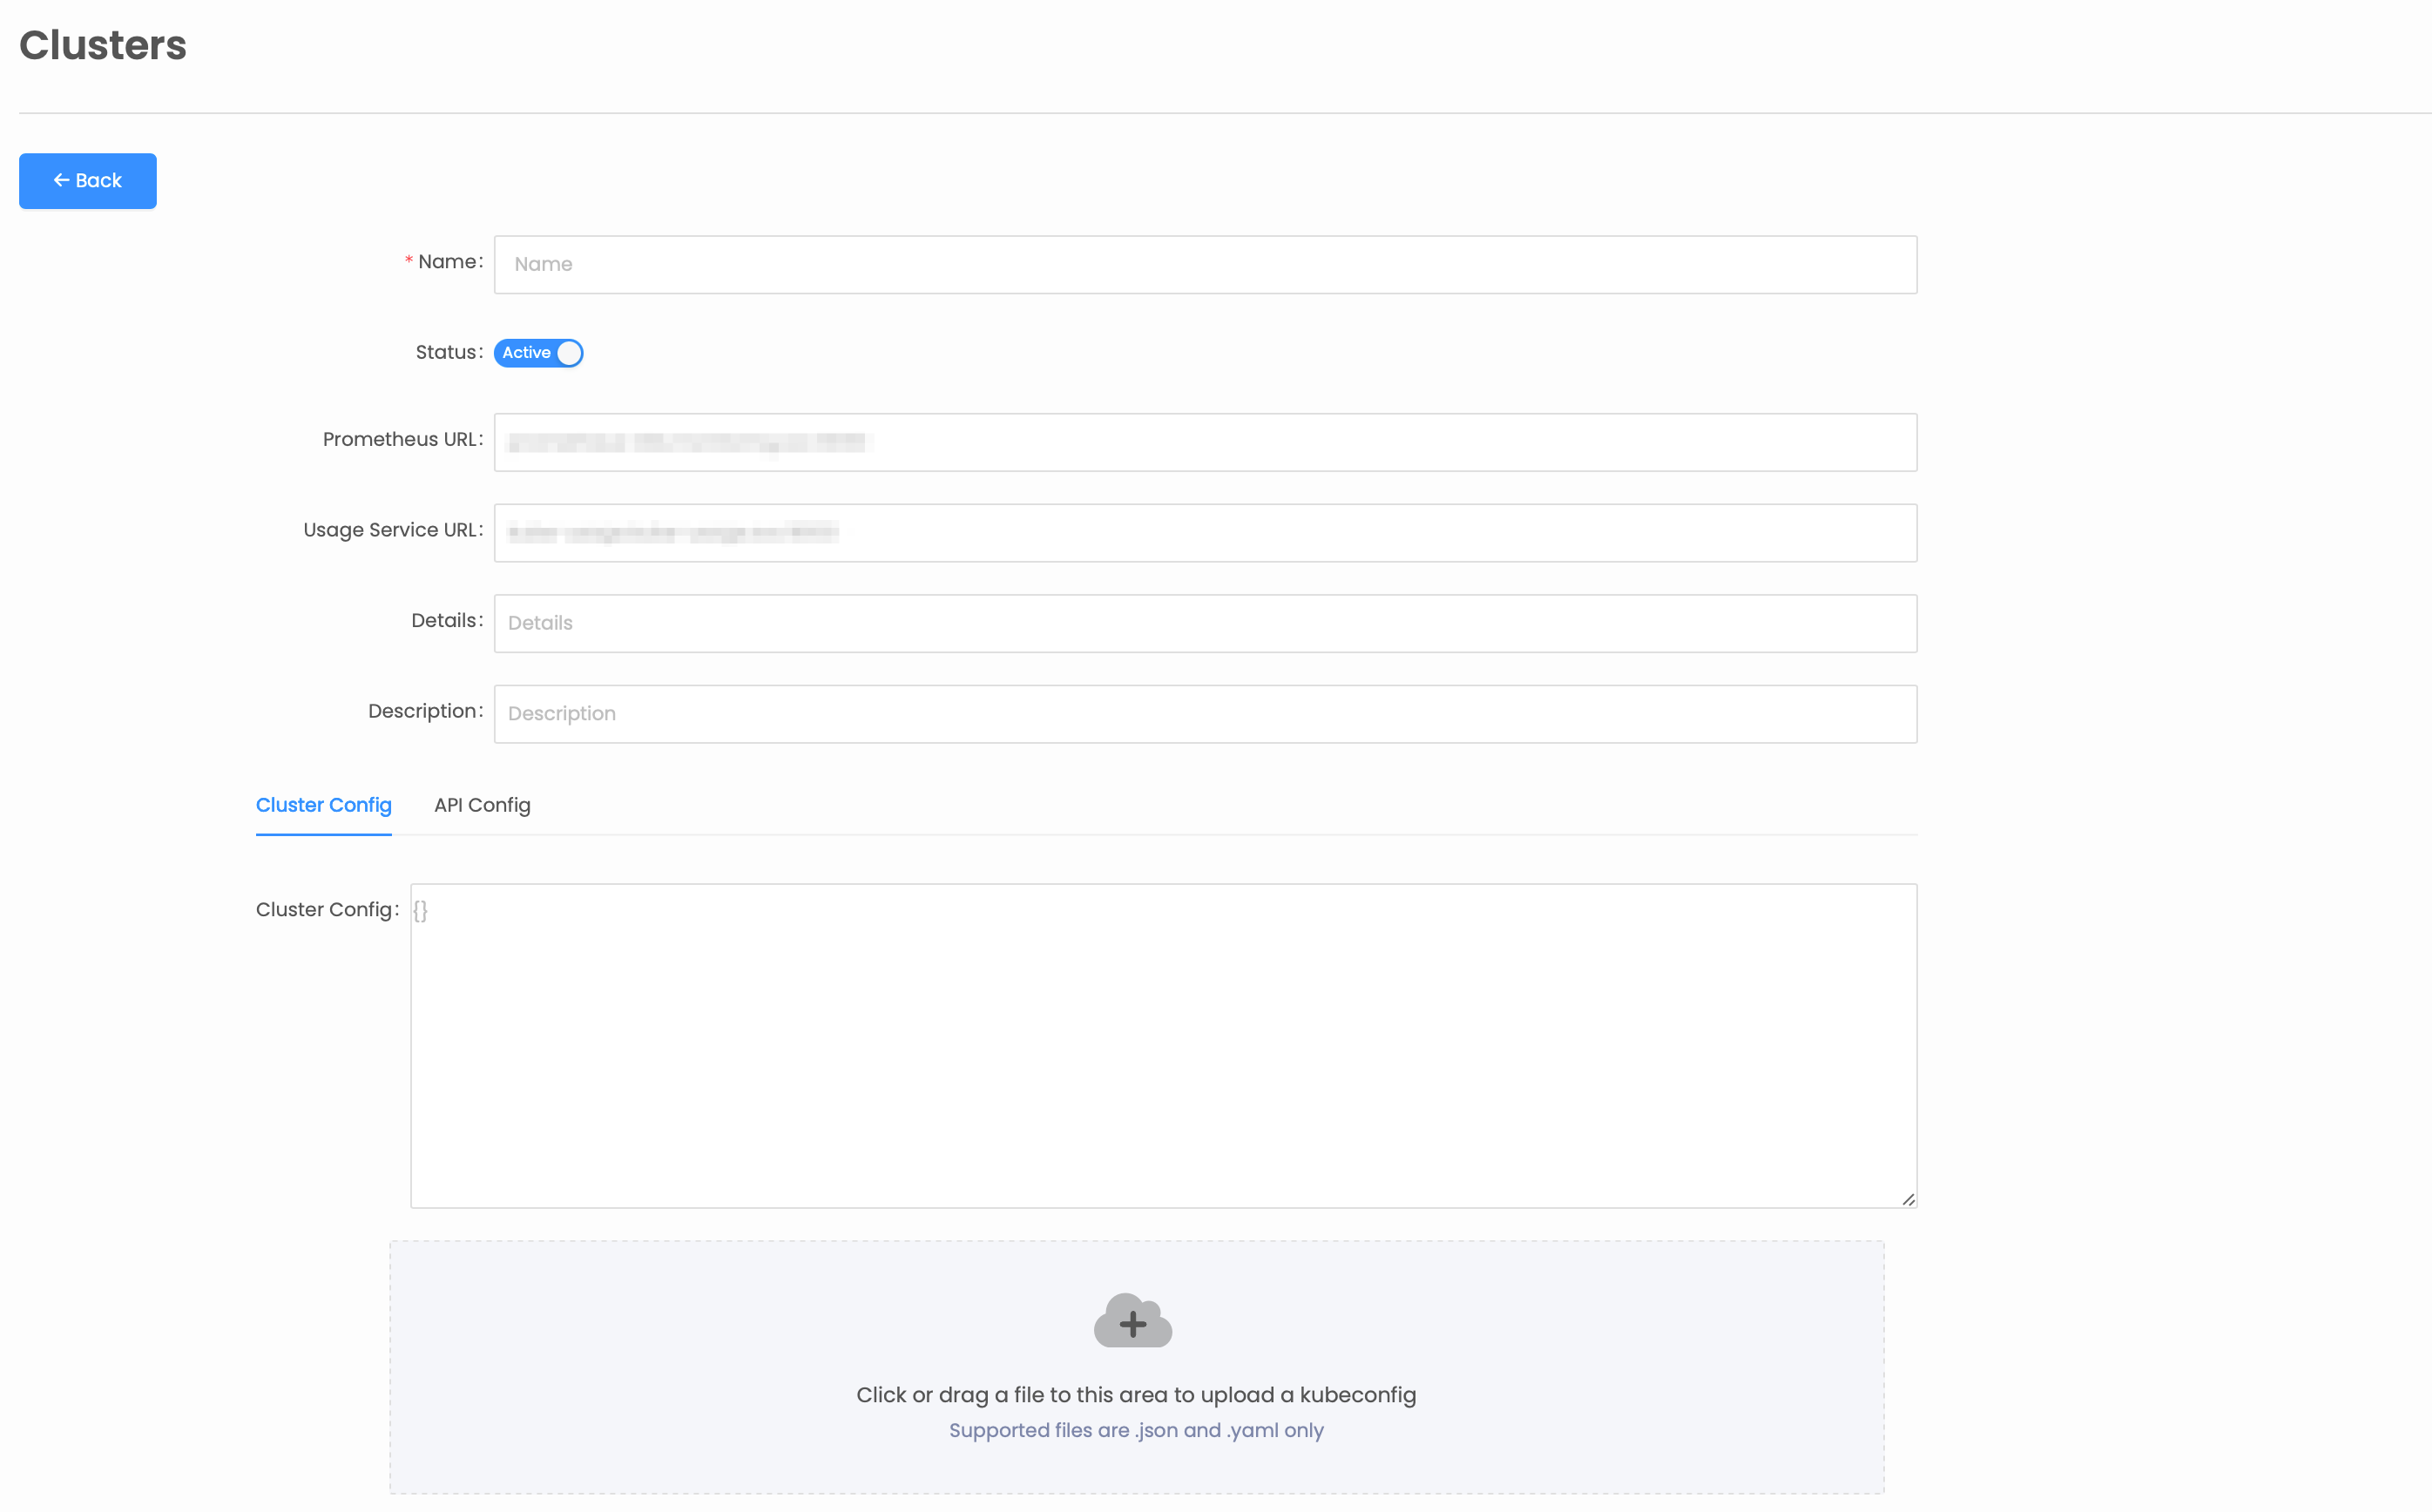Click the cloud upload icon
Image resolution: width=2432 pixels, height=1512 pixels.
pyautogui.click(x=1132, y=1321)
